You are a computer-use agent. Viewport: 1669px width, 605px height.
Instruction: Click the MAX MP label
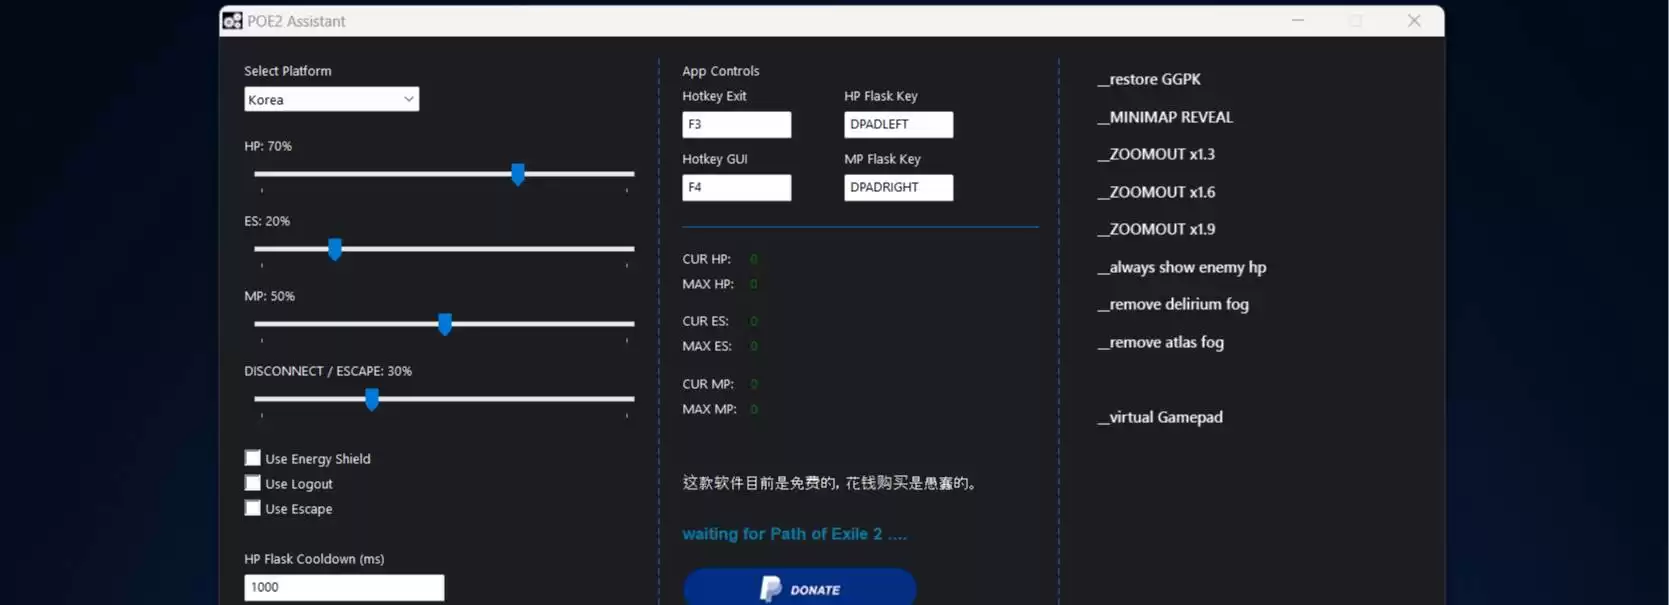click(710, 409)
